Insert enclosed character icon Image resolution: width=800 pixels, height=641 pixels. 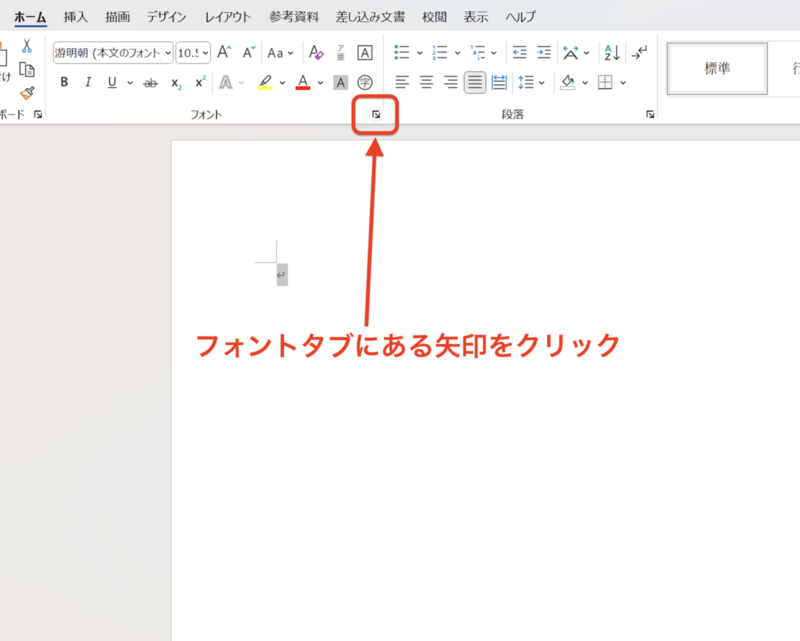coord(365,82)
